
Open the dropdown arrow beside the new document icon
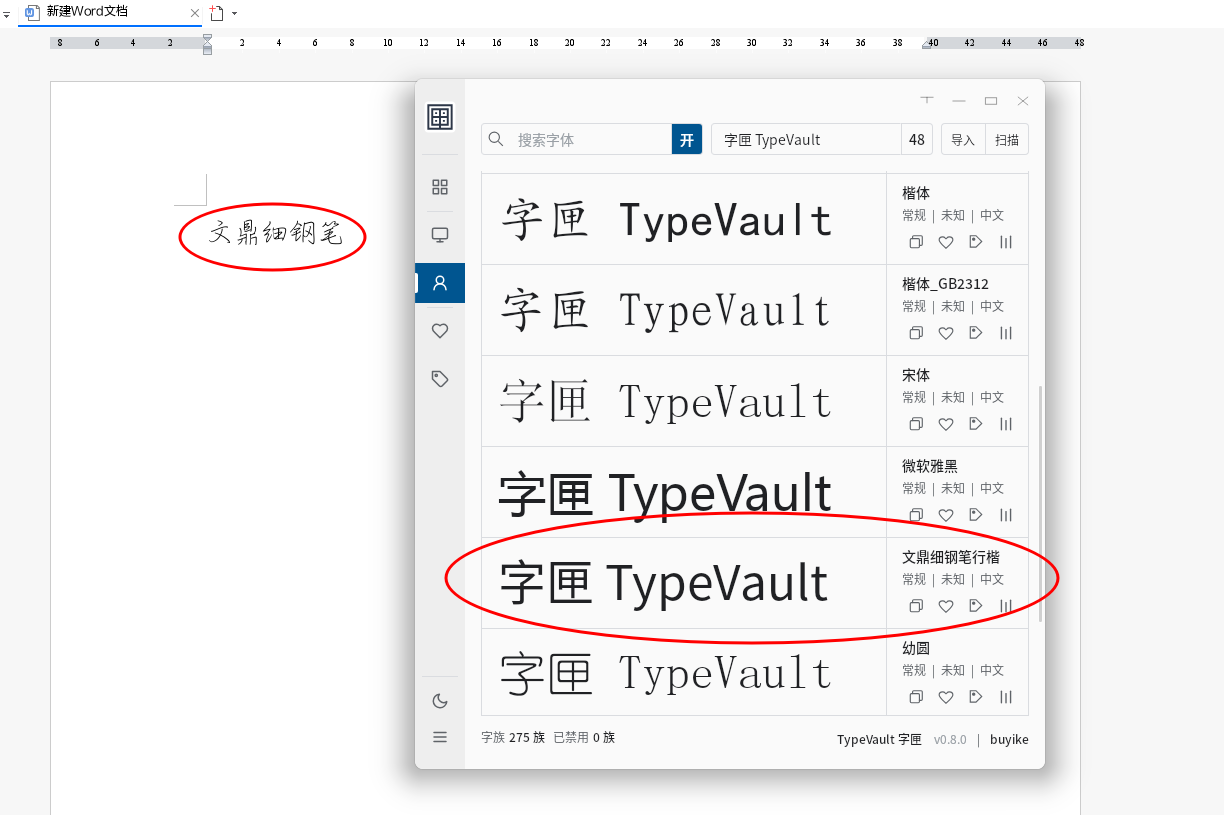234,13
